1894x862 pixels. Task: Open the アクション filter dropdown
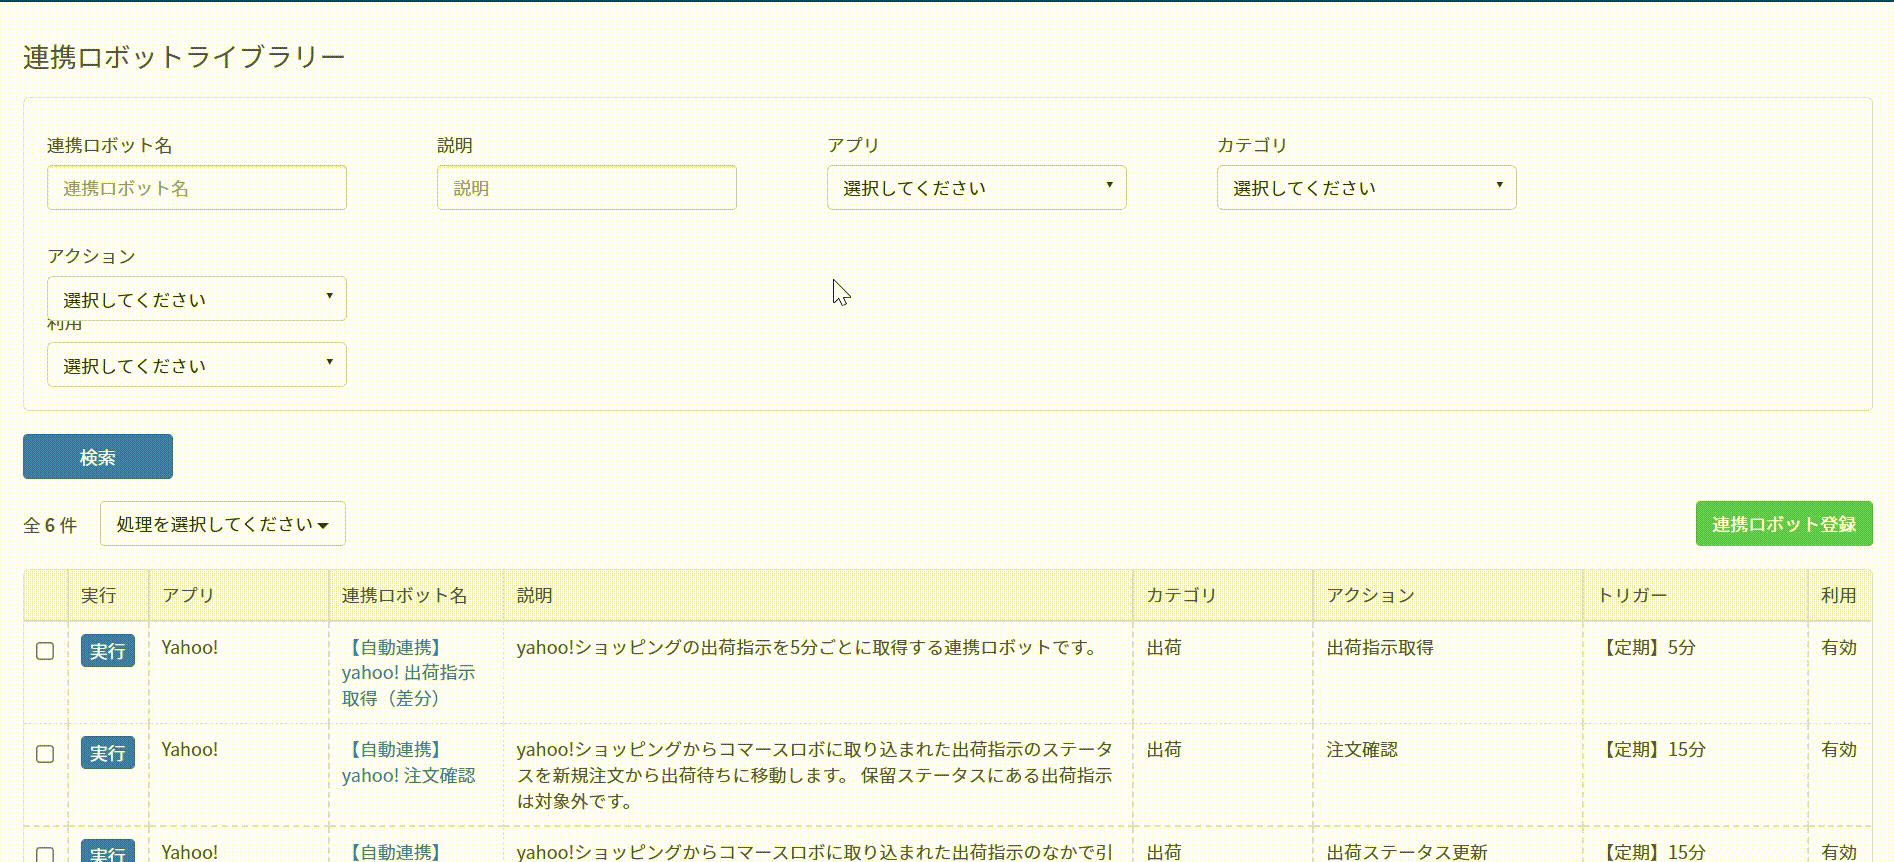coord(197,299)
